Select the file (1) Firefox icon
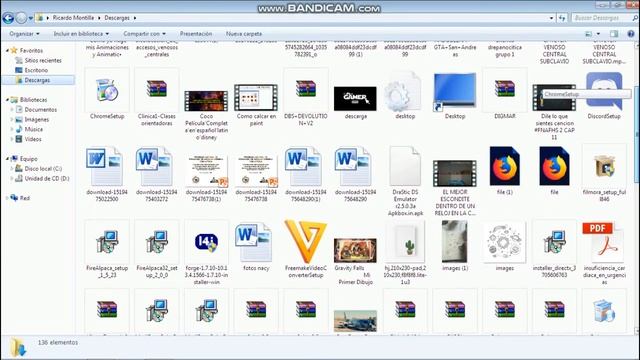The image size is (640, 360). click(x=504, y=166)
